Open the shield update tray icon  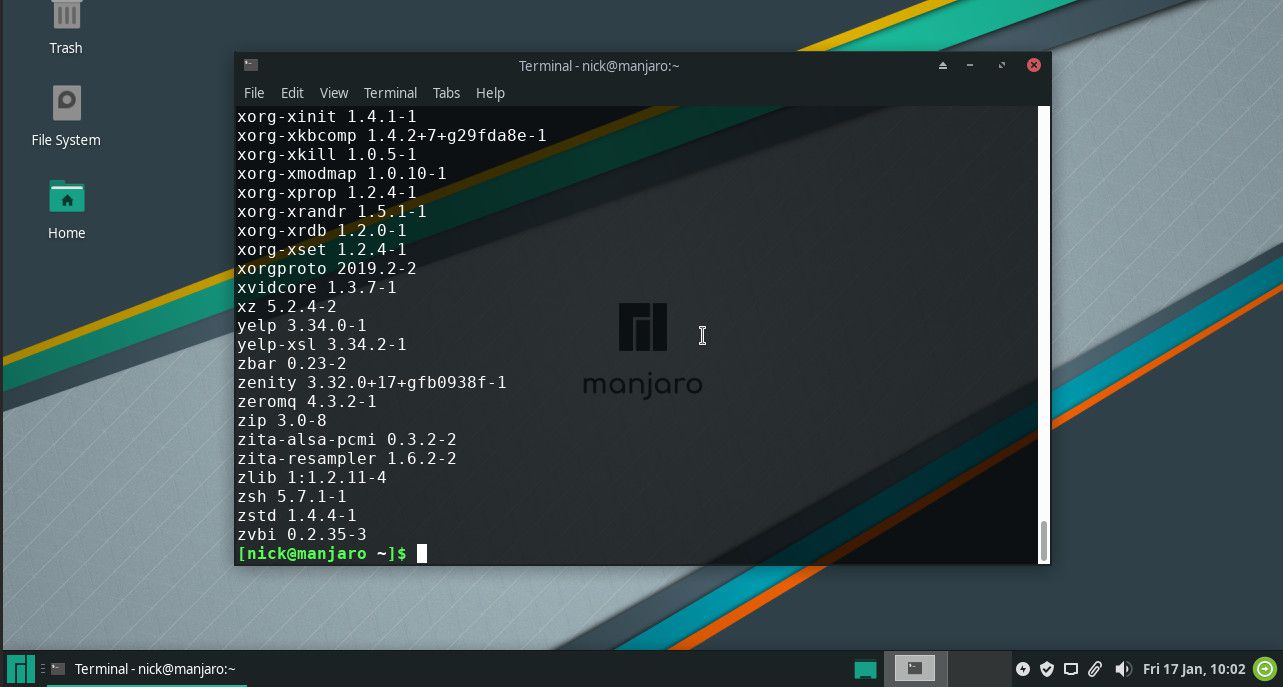[x=1047, y=669]
